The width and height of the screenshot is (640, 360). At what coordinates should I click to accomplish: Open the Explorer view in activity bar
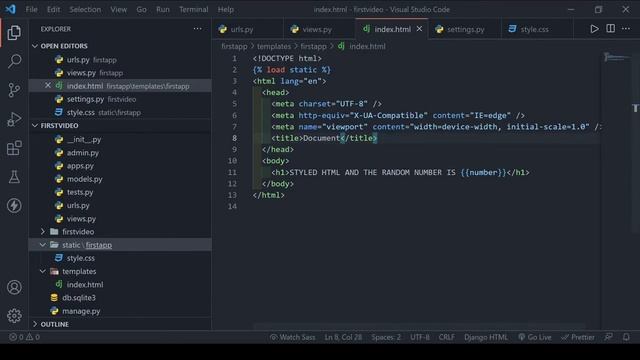pos(14,33)
